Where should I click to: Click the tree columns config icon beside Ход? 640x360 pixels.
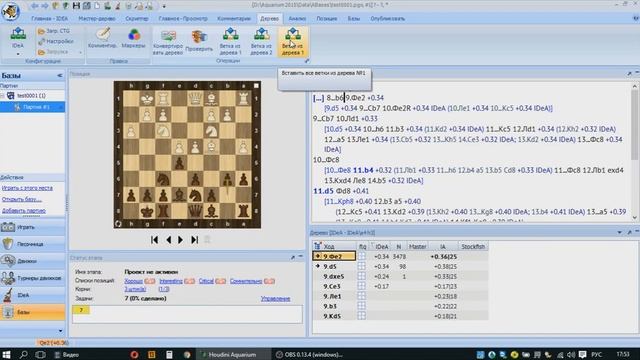317,246
